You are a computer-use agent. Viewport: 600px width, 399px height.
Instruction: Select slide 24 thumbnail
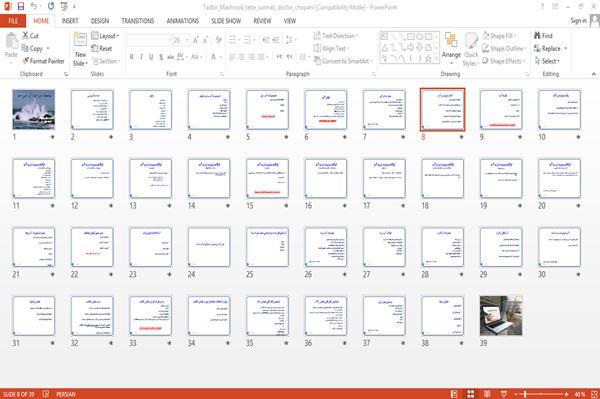point(209,248)
